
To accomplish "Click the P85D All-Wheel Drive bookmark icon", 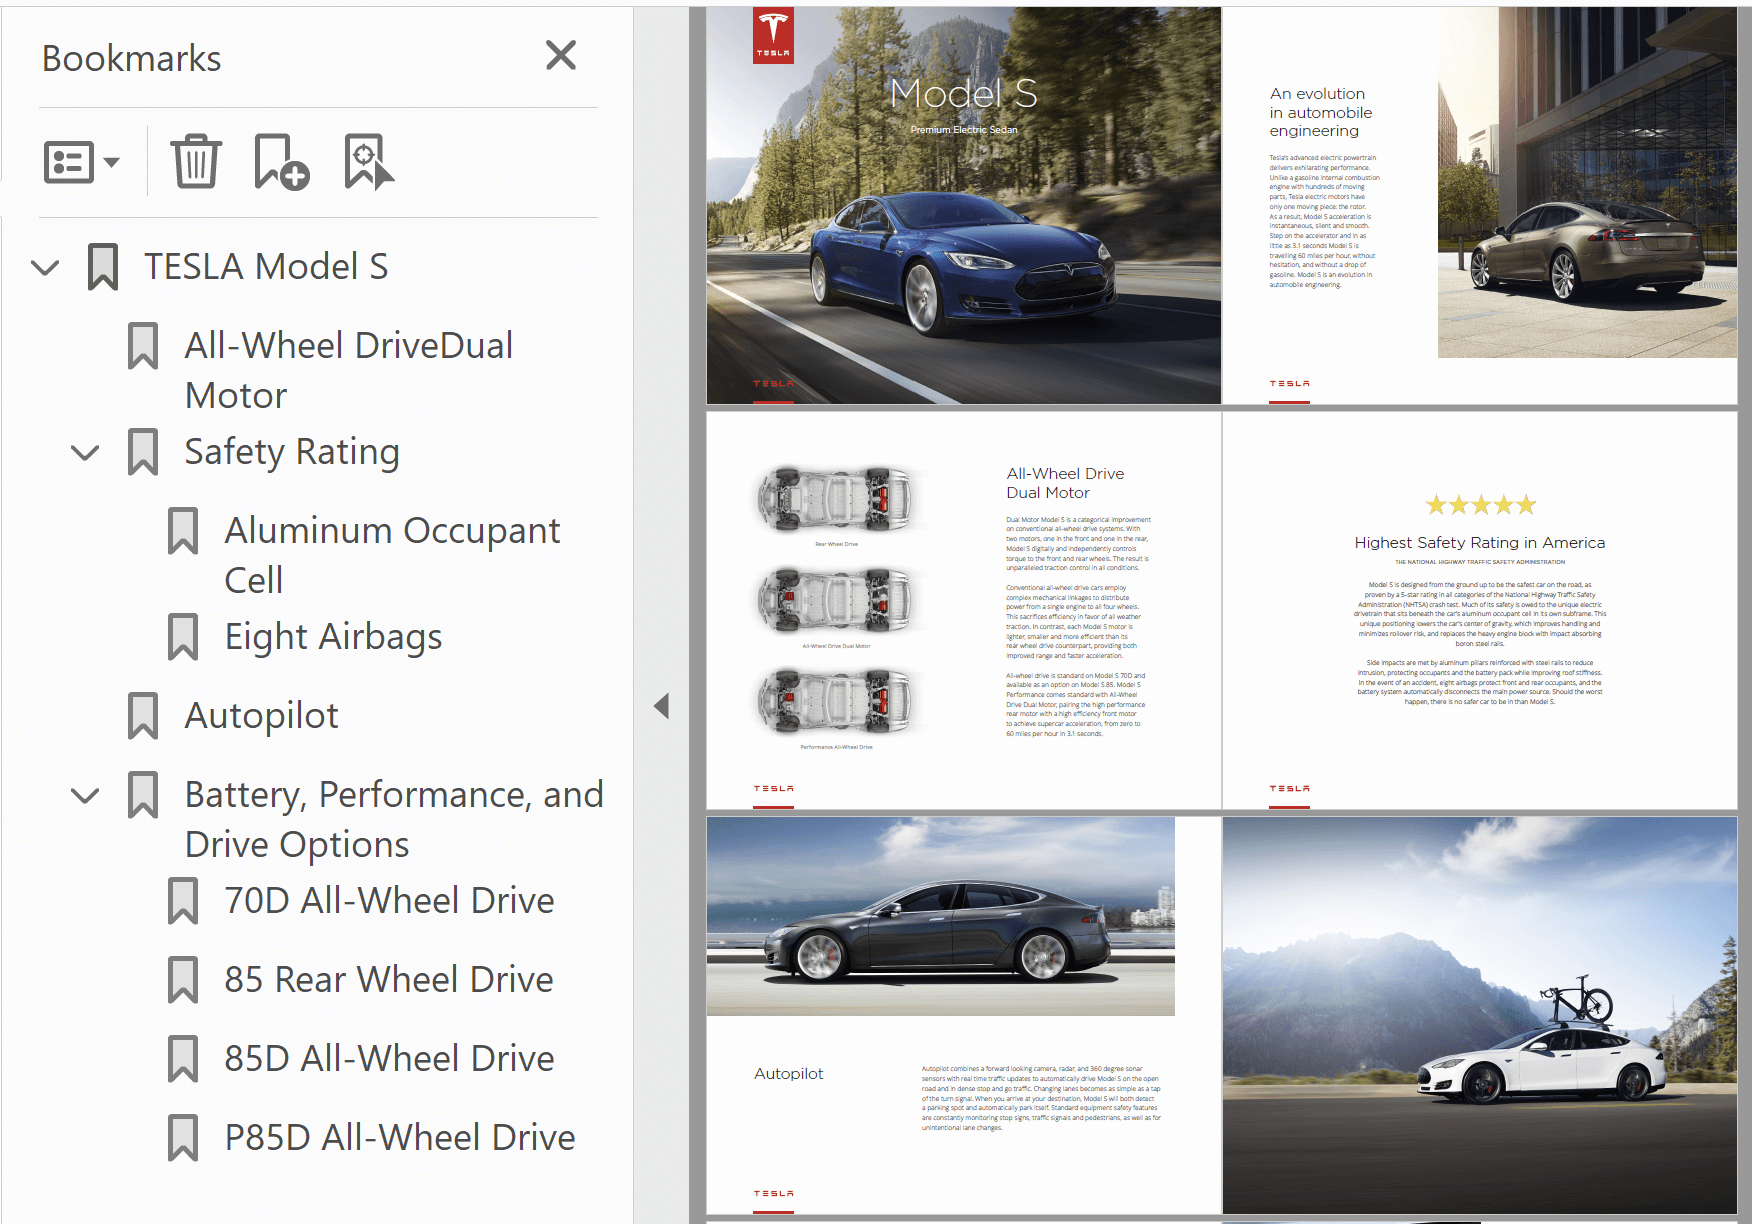I will tap(183, 1138).
